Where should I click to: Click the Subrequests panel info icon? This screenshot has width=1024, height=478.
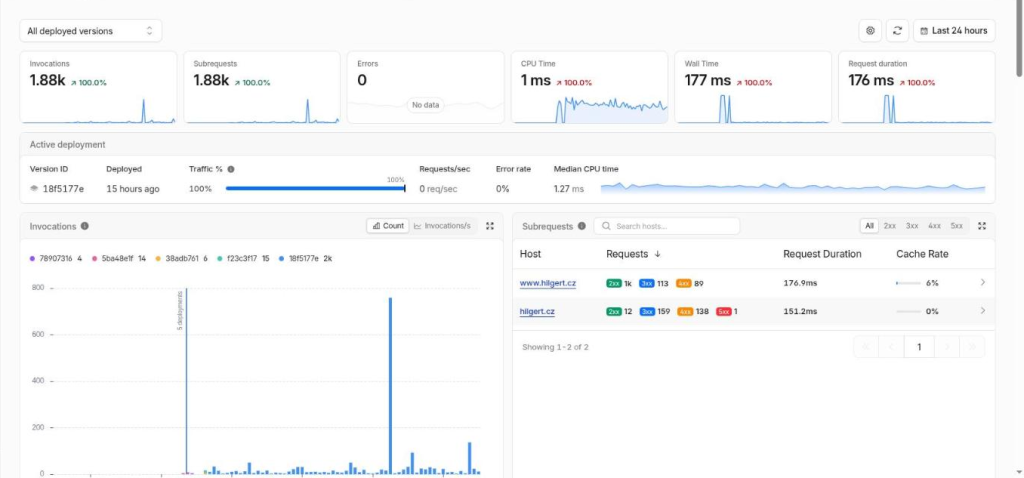582,226
